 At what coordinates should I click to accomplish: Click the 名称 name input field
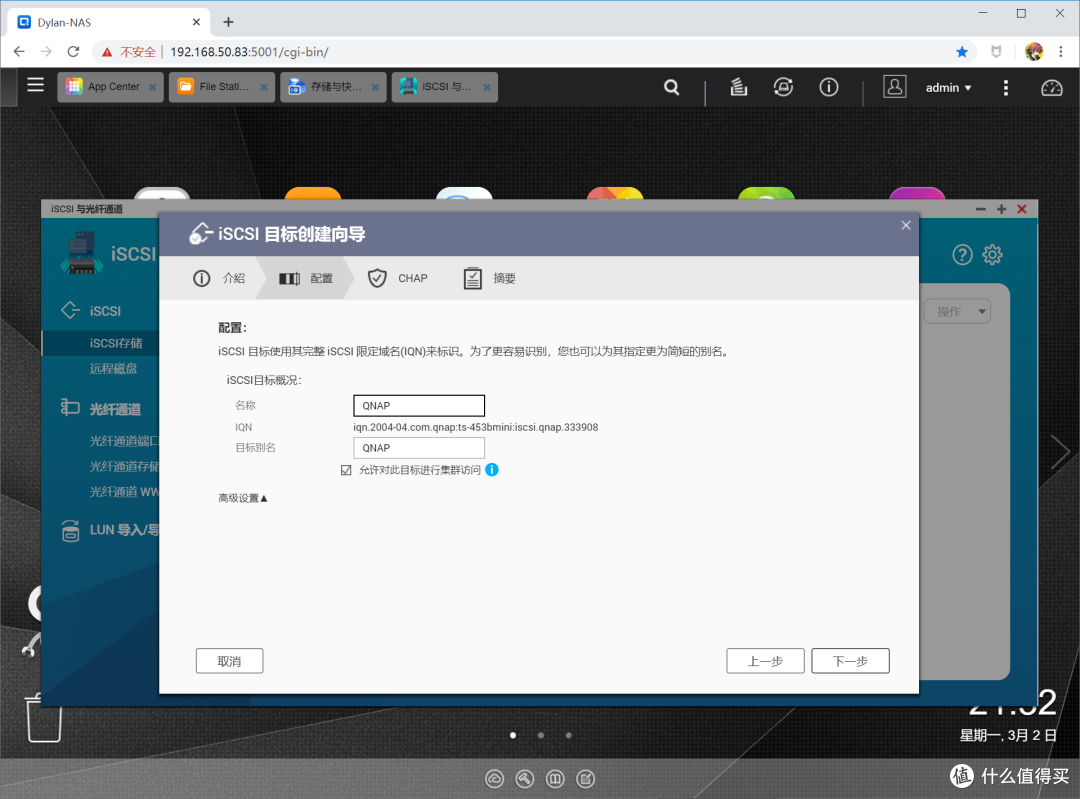419,406
